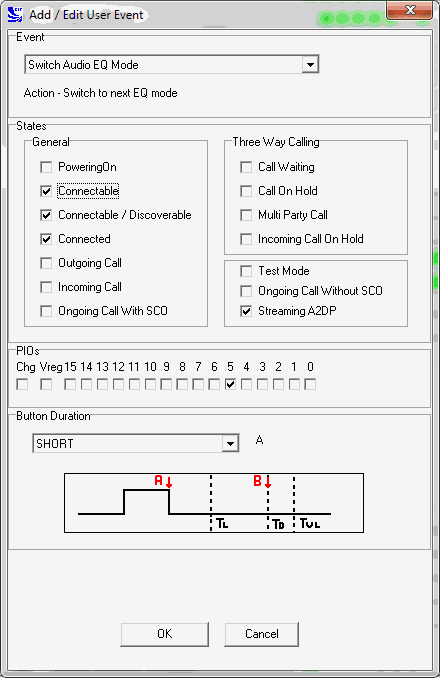The width and height of the screenshot is (440, 678).
Task: Click the Event combo box text field
Action: 164,65
